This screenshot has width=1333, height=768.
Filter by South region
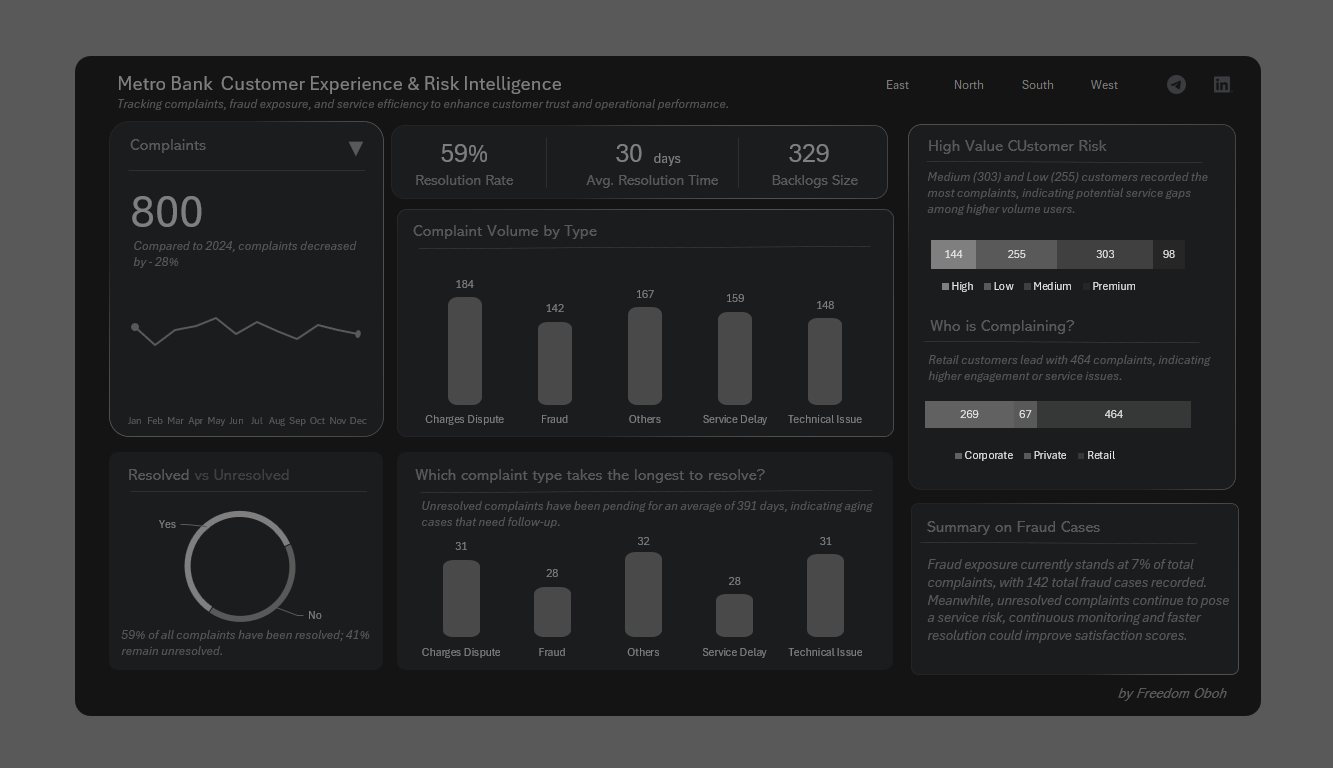[x=1037, y=85]
